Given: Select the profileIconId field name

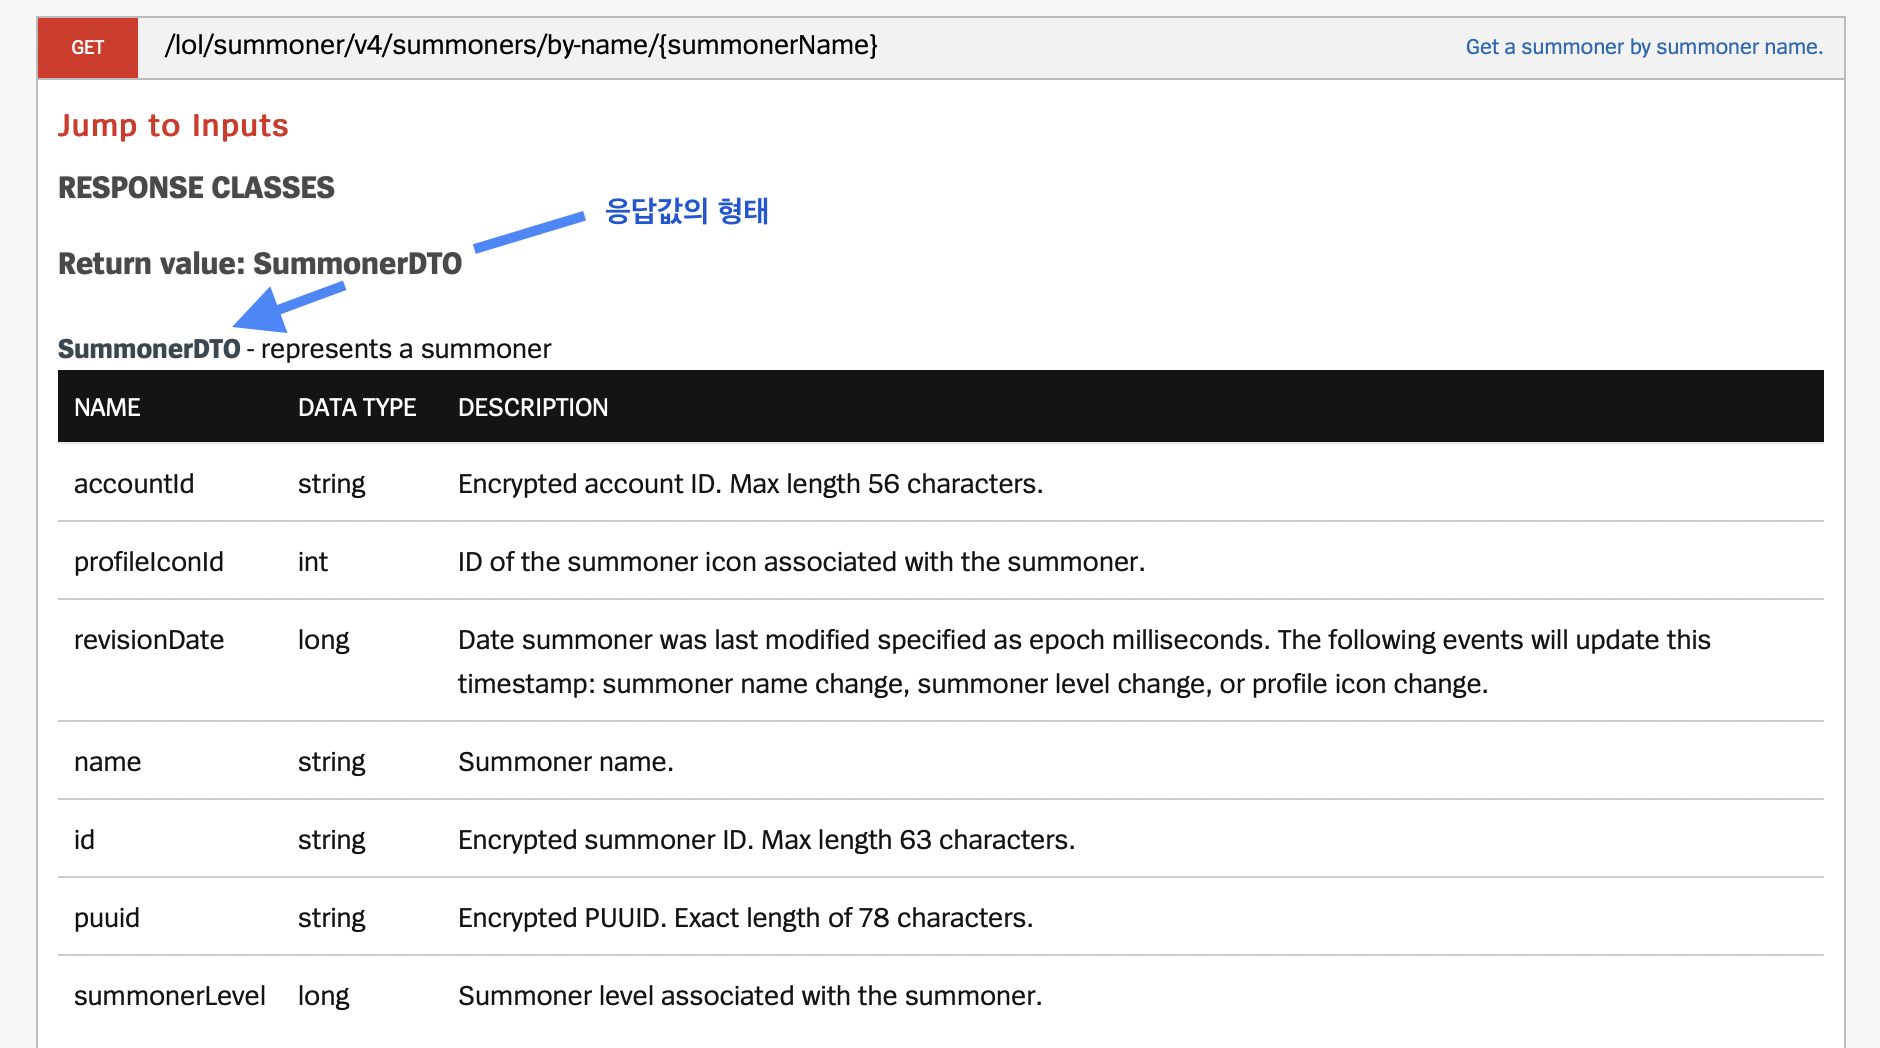Looking at the screenshot, I should click(x=149, y=562).
